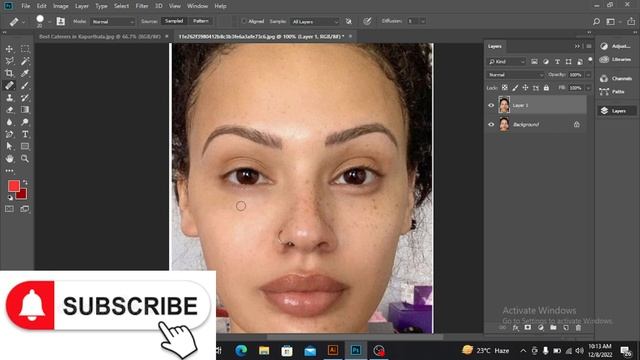
Task: Open the Image menu
Action: tap(61, 6)
